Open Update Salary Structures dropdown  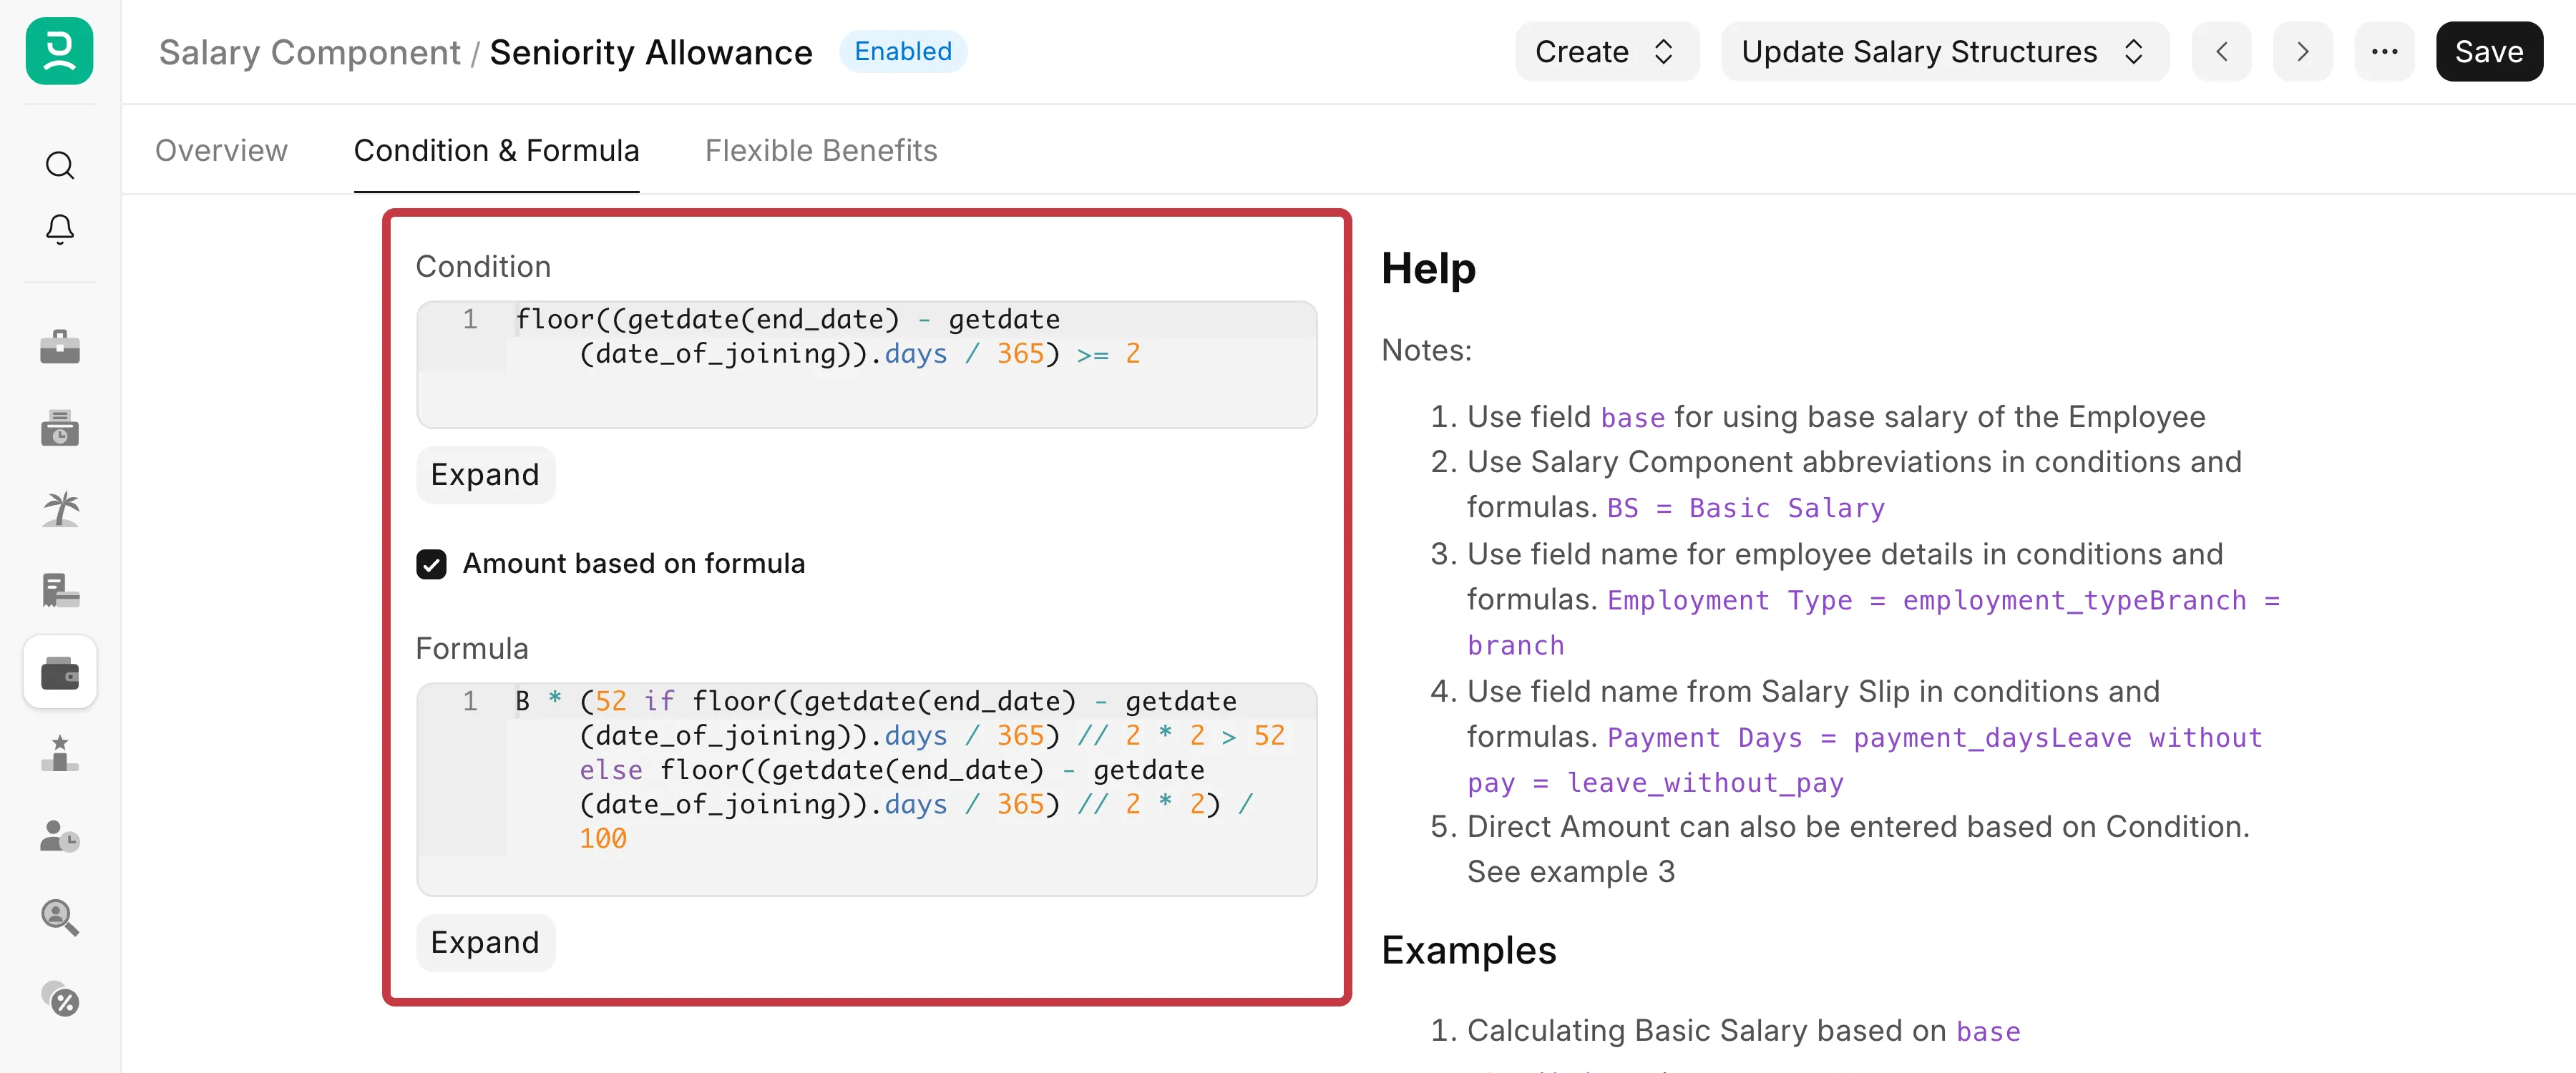point(1944,52)
